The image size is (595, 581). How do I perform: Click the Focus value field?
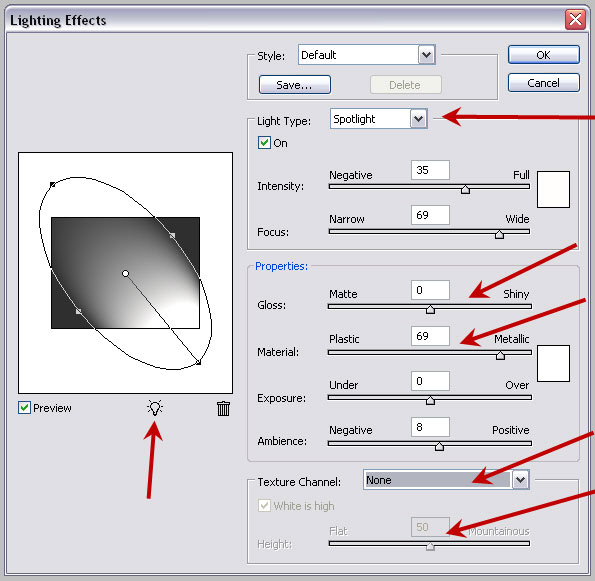pos(430,215)
